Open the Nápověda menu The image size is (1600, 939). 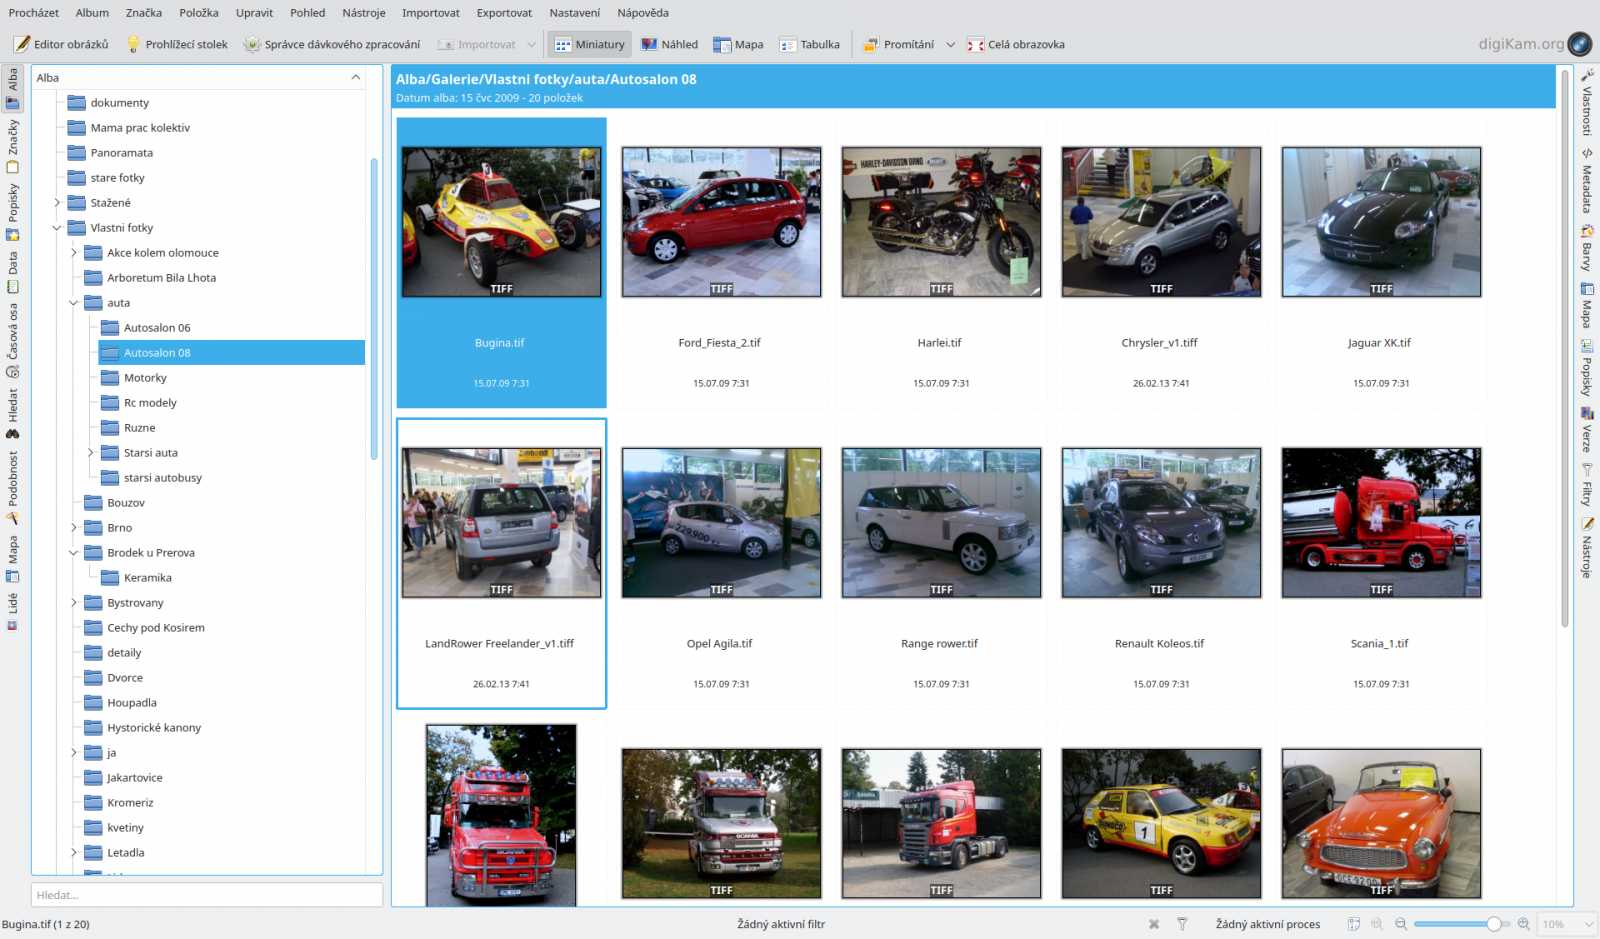tap(643, 13)
